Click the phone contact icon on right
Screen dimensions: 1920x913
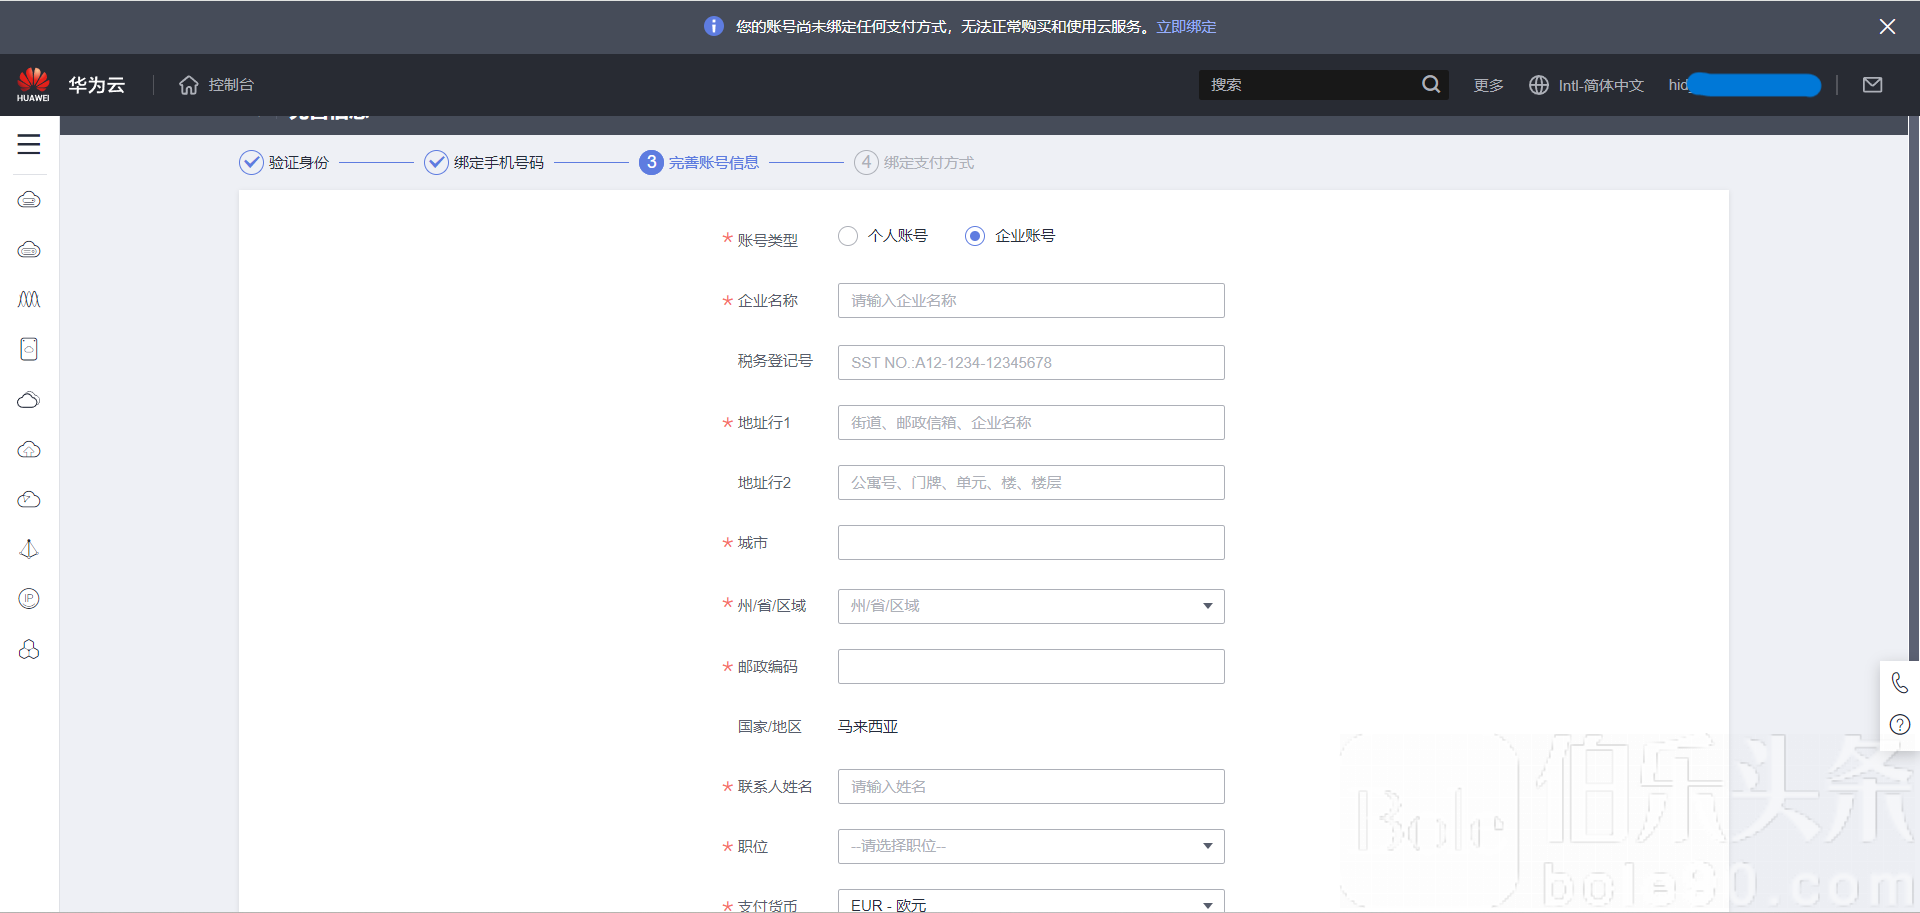tap(1899, 683)
